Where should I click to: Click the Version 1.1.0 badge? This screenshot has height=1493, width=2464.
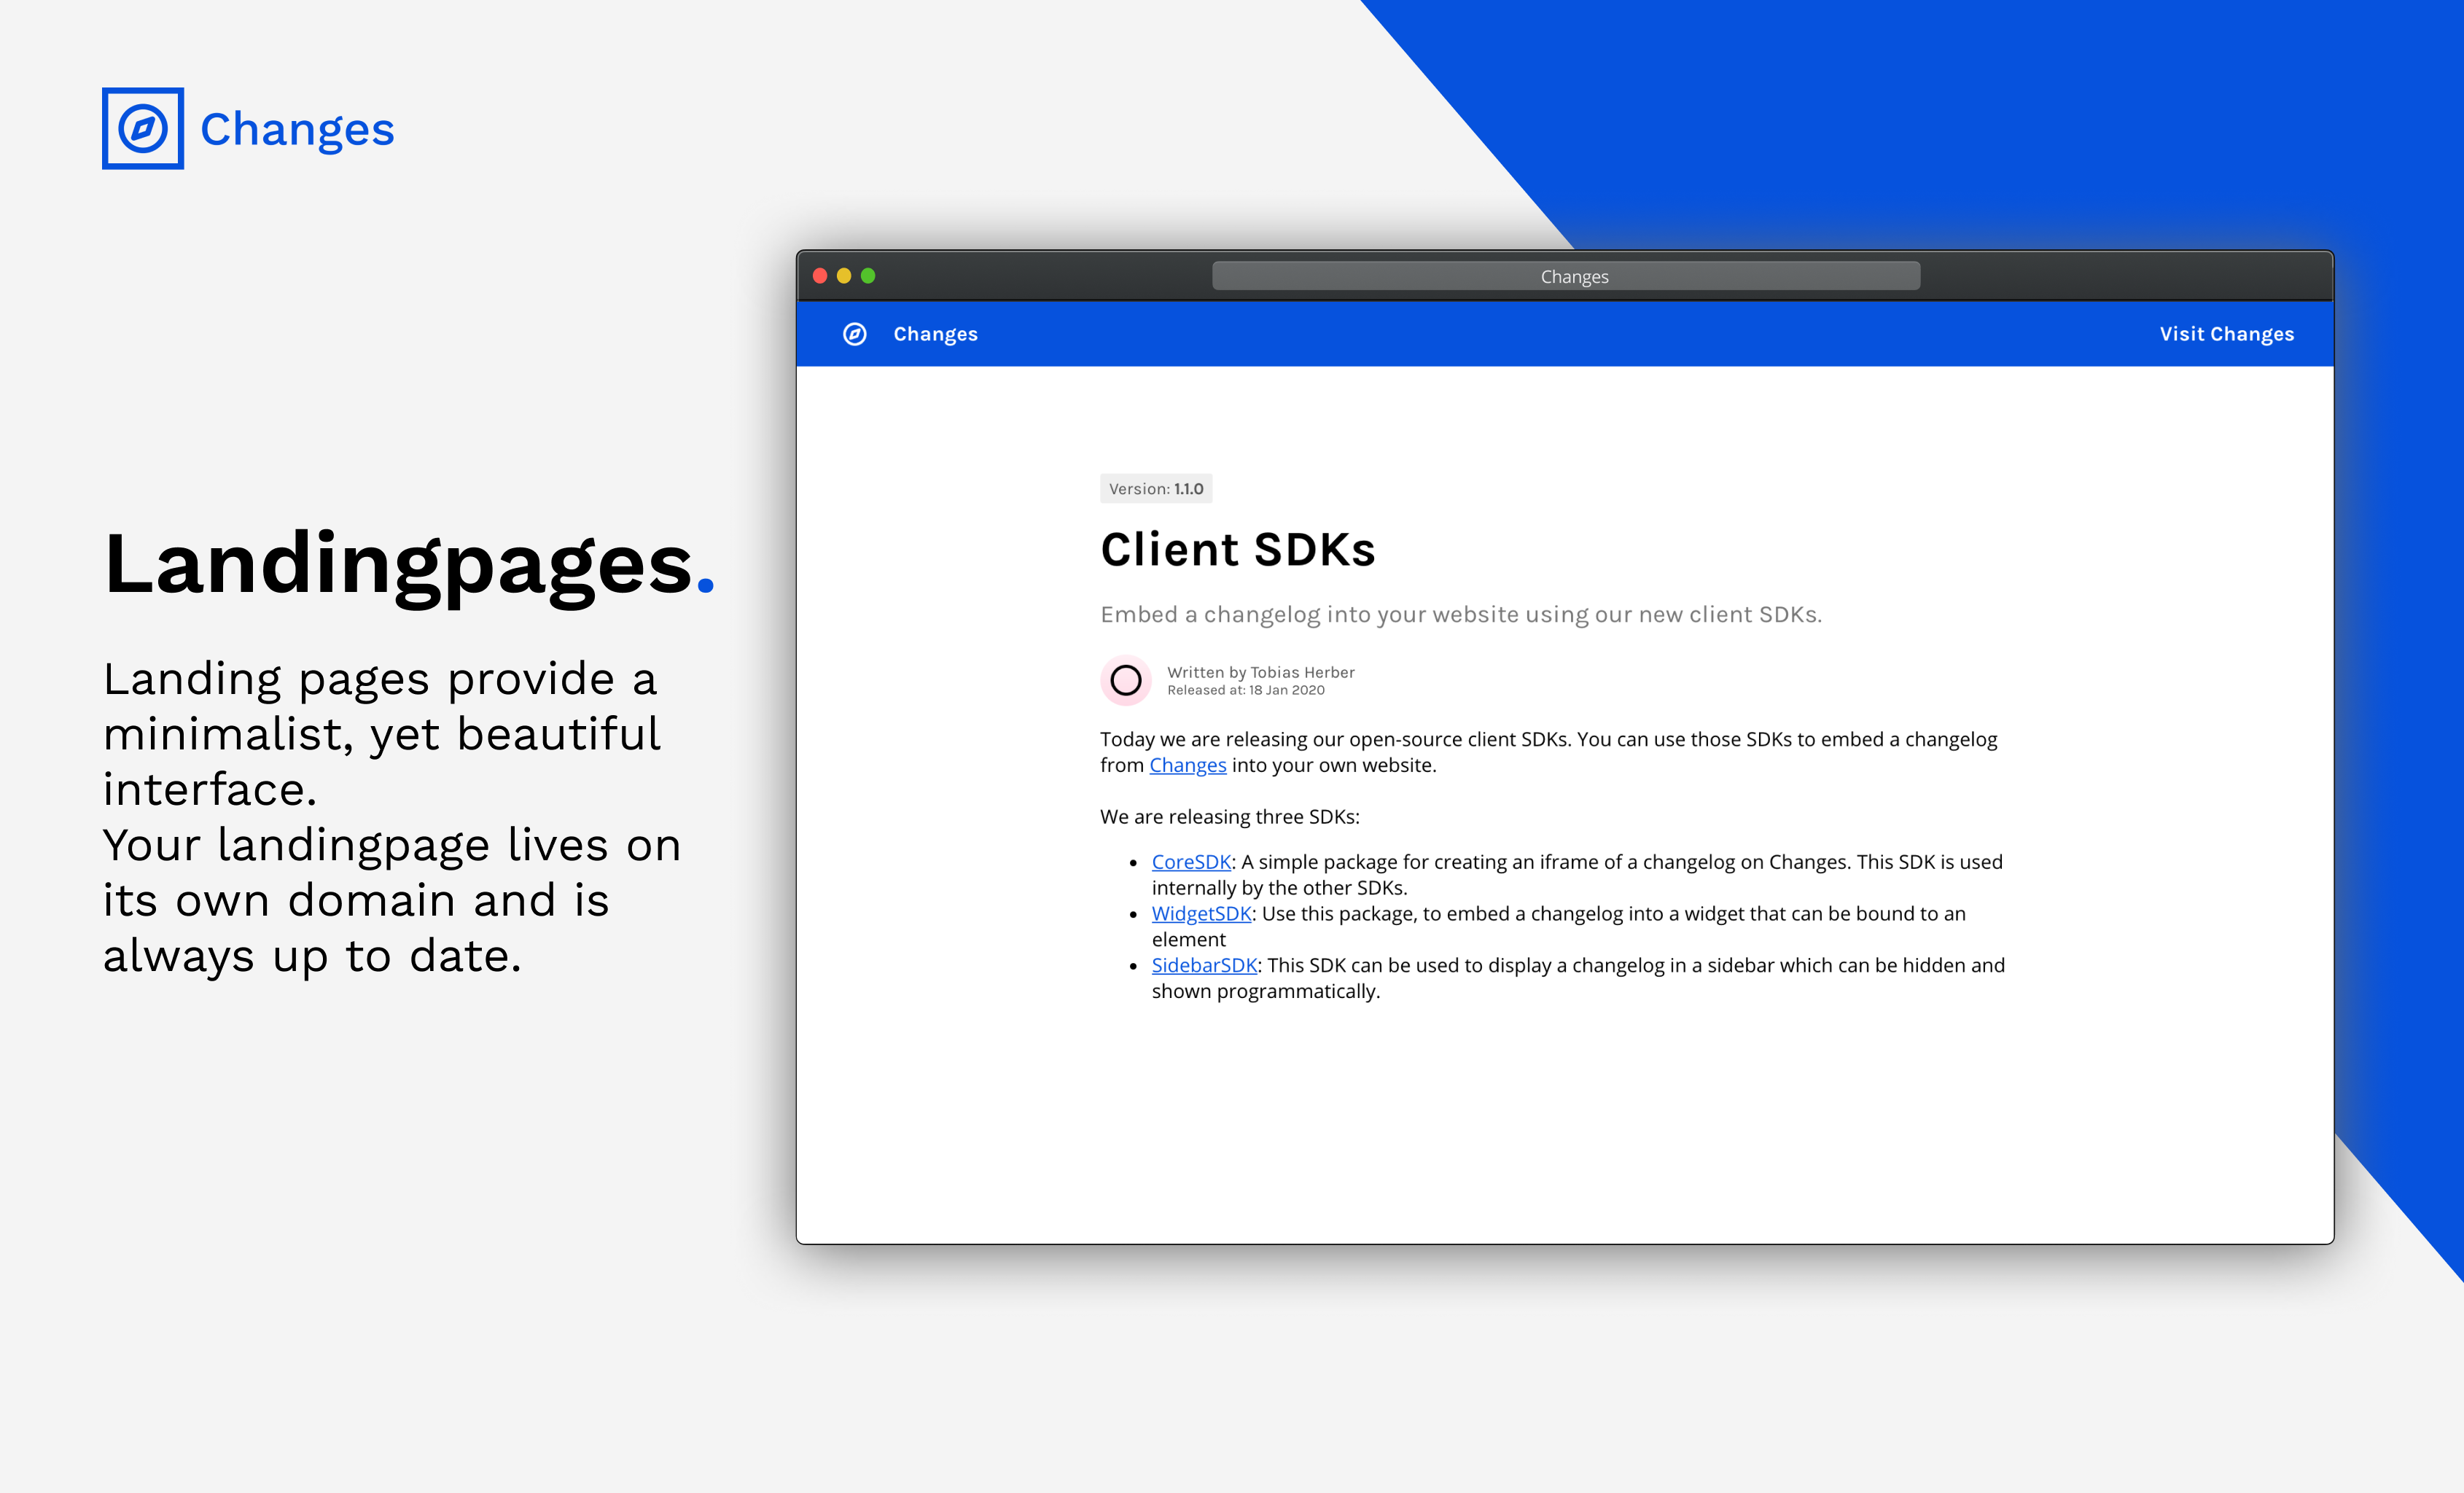[x=1156, y=489]
